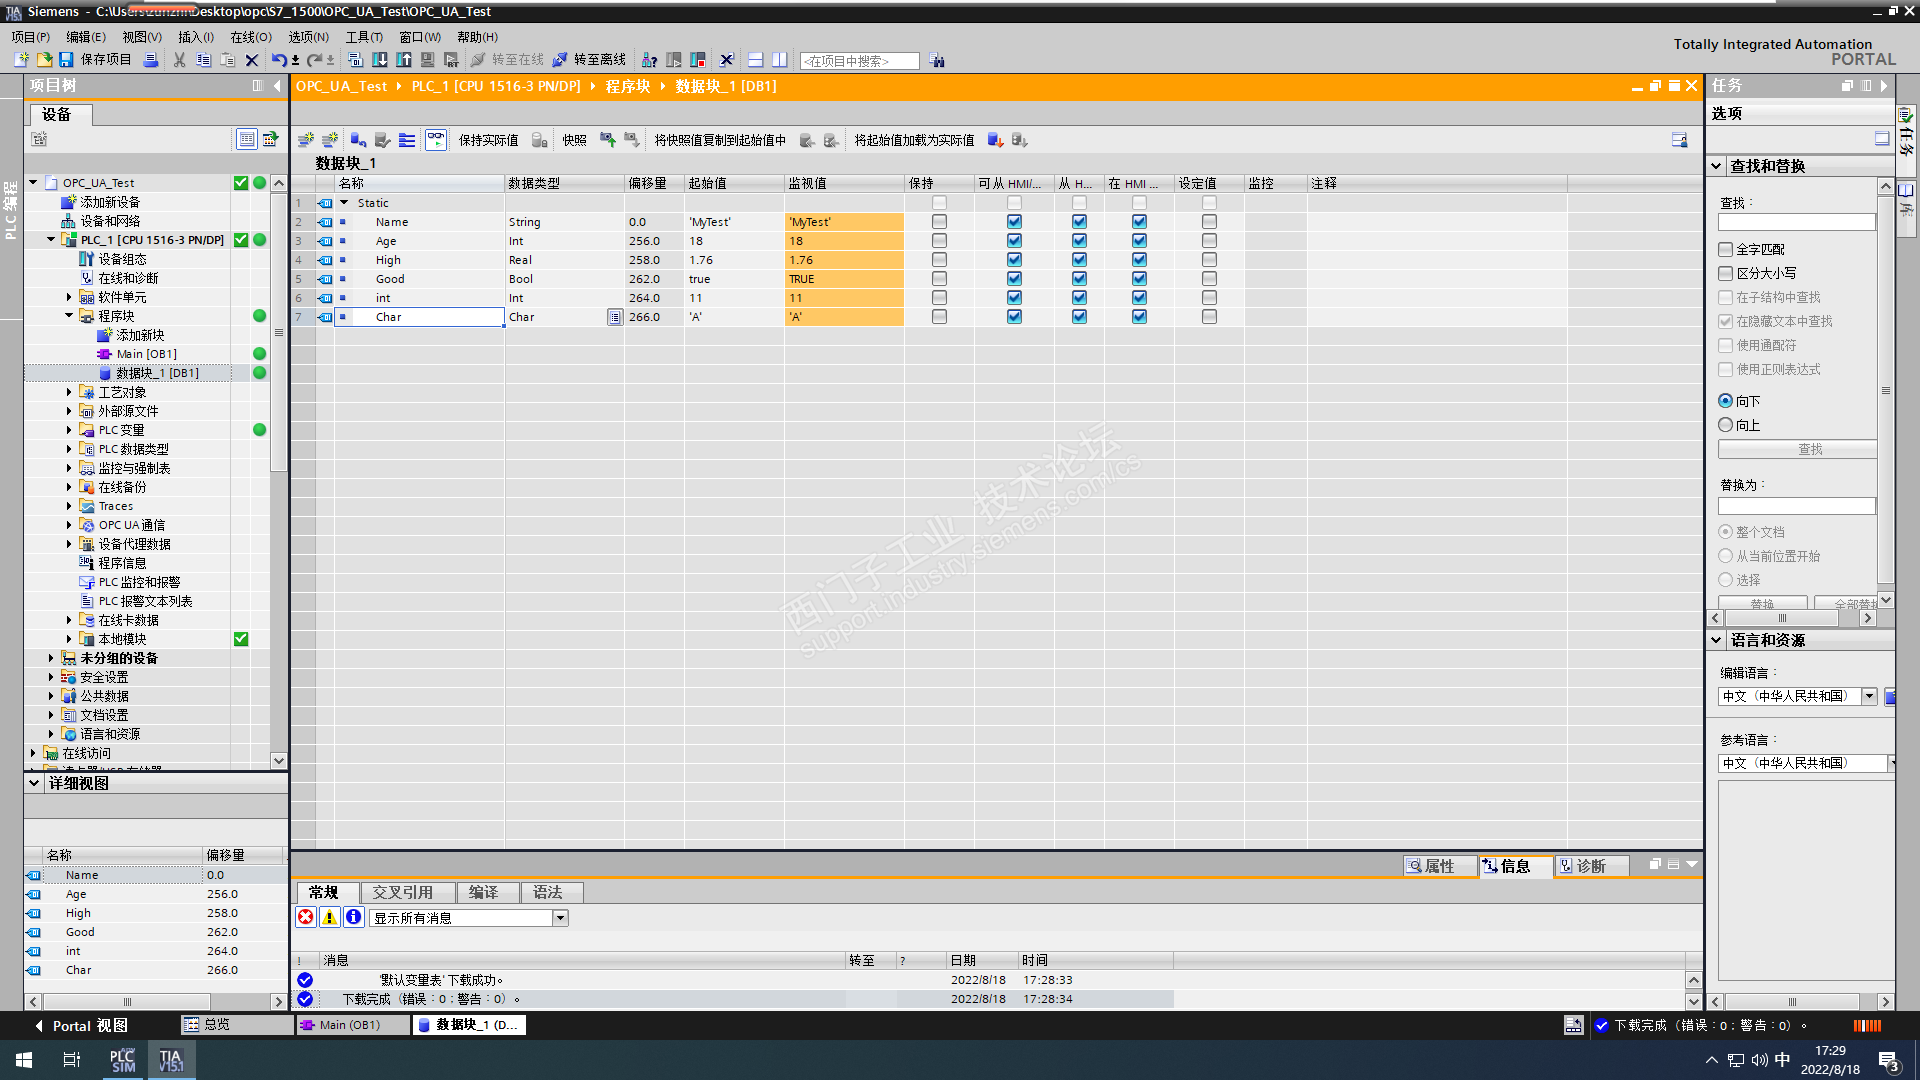Toggle the 保持 checkbox for Age row

939,241
